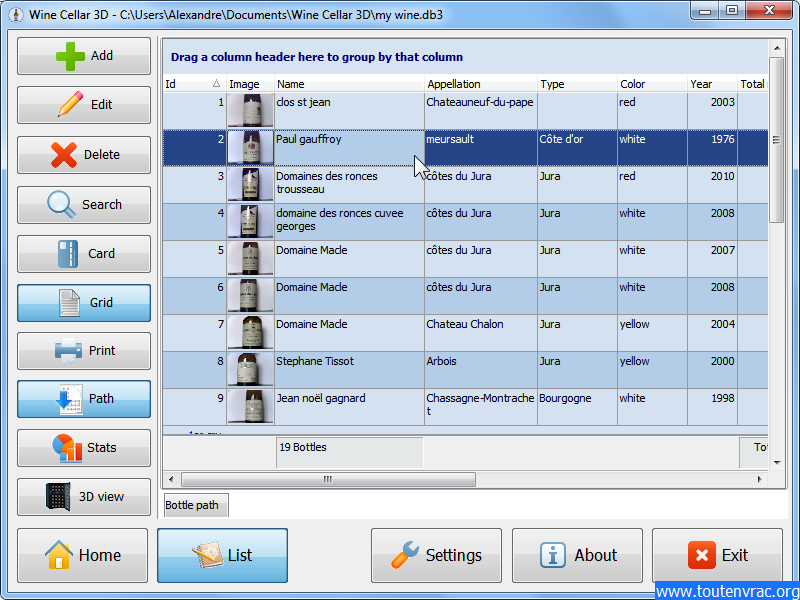
Task: Sort by the Year column header
Action: click(712, 84)
